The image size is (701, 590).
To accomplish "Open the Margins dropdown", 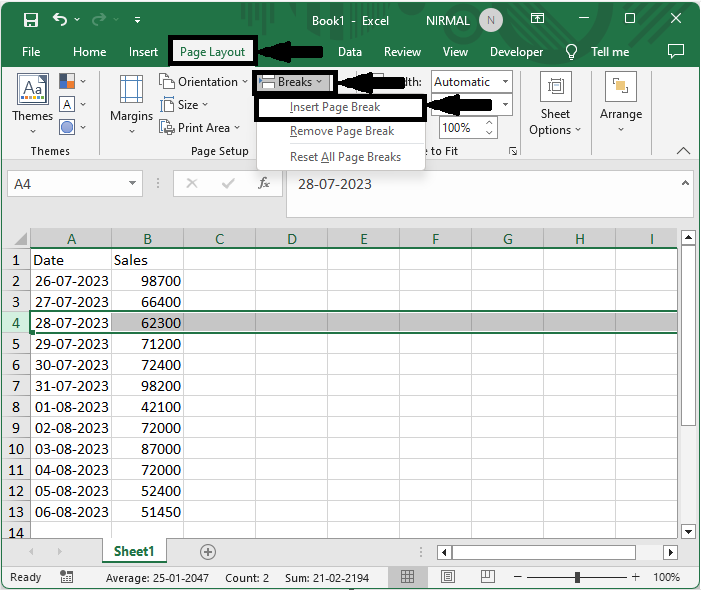I will (x=131, y=105).
